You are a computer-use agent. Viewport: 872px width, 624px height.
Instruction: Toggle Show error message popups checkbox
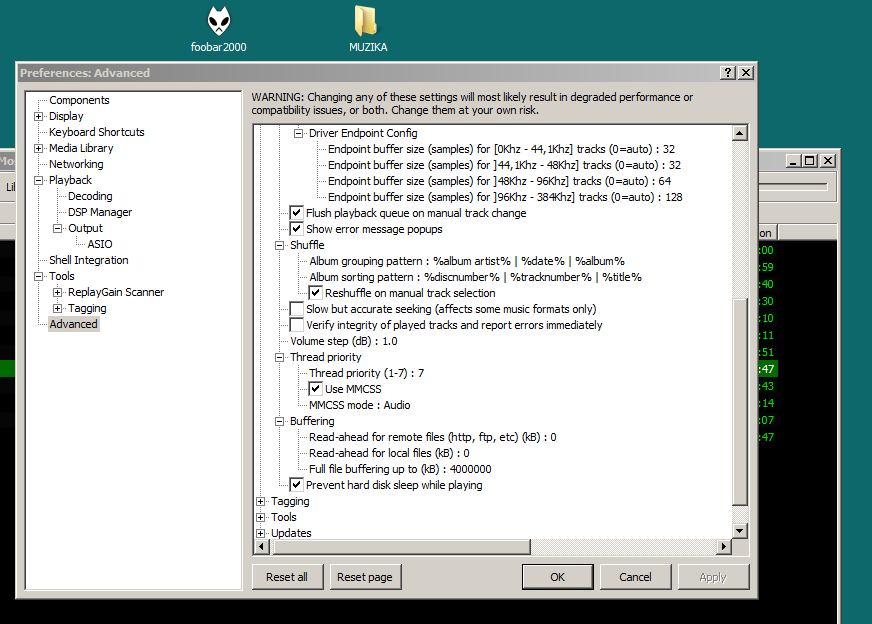point(297,229)
